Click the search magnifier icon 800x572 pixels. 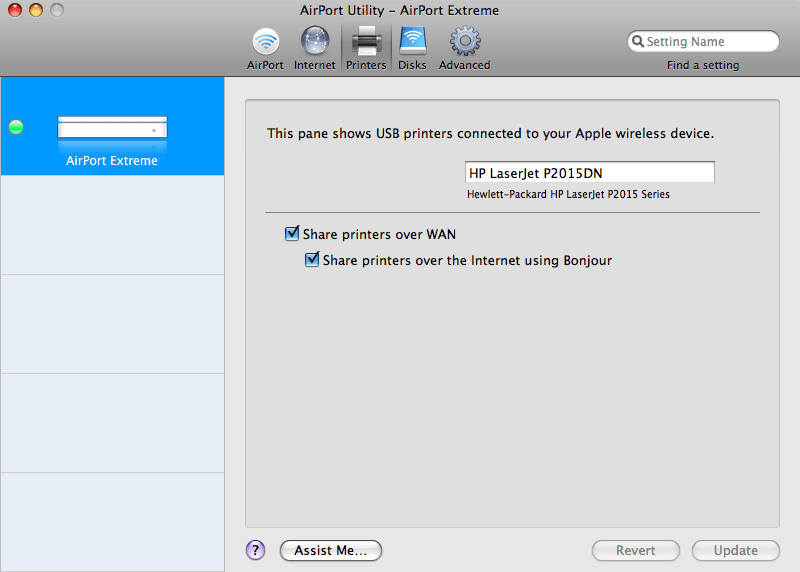coord(637,42)
